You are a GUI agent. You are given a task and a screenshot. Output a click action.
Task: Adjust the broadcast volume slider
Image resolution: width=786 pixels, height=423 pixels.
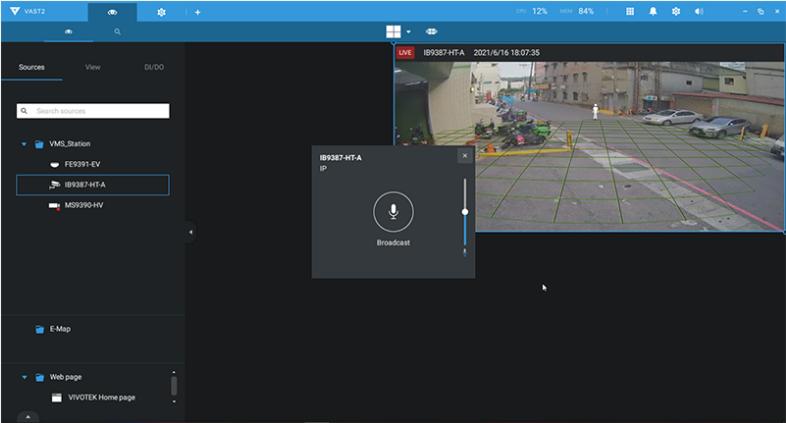(x=465, y=212)
